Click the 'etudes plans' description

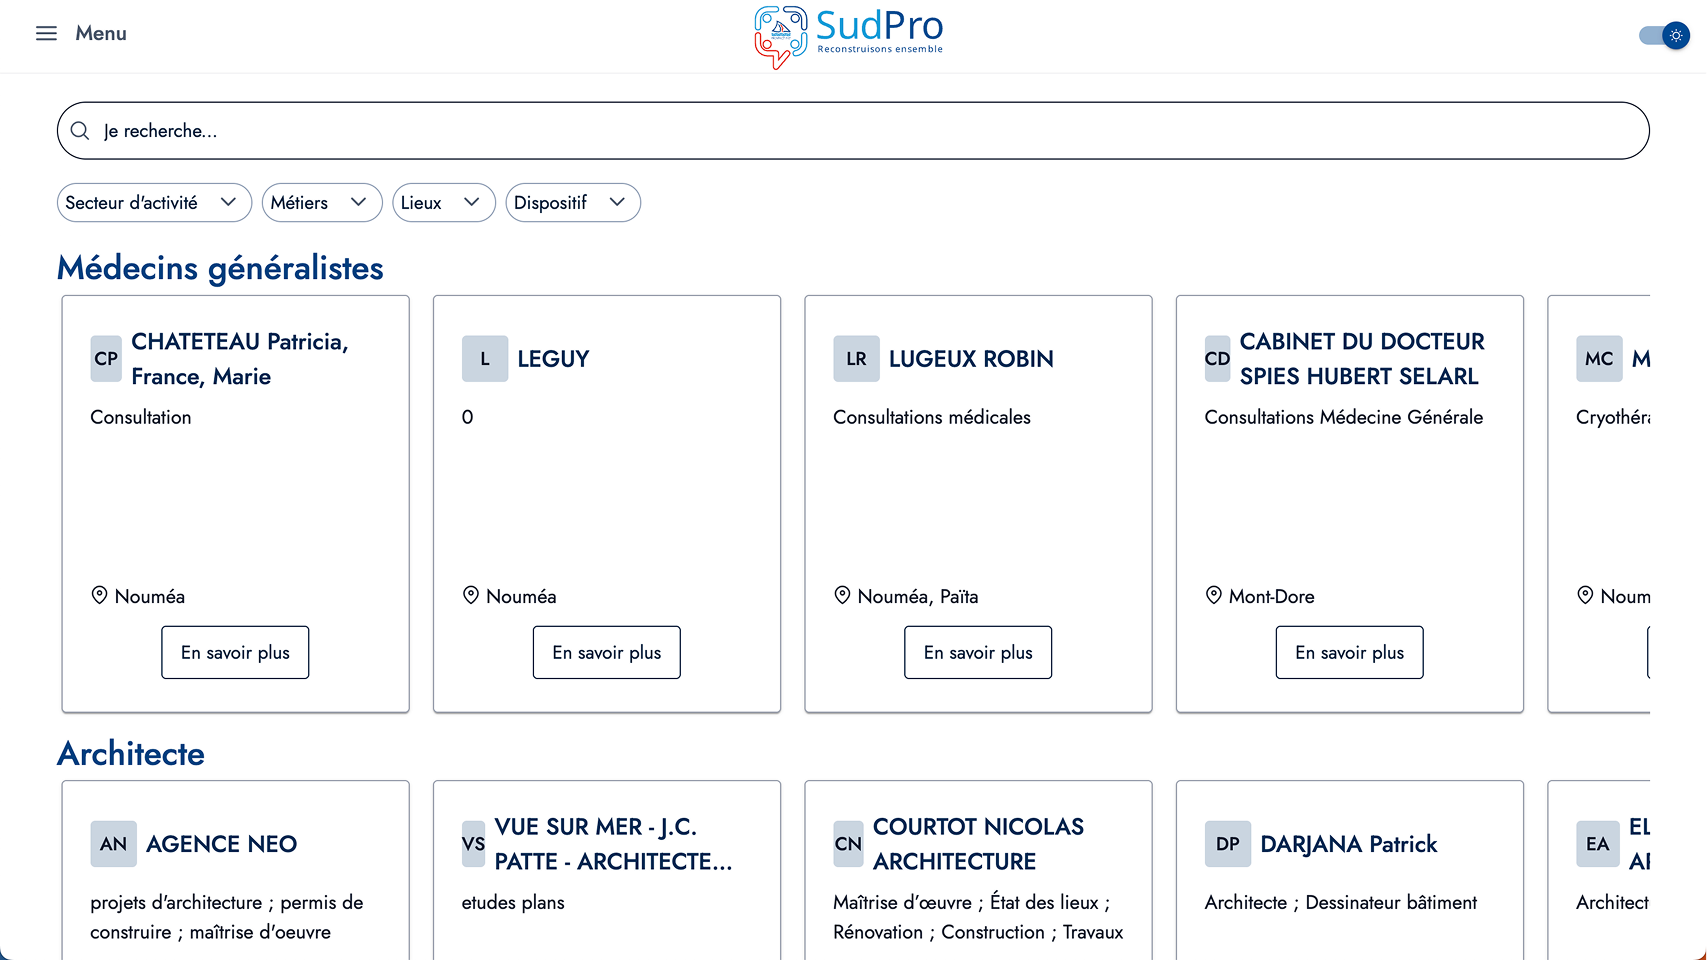(x=513, y=903)
